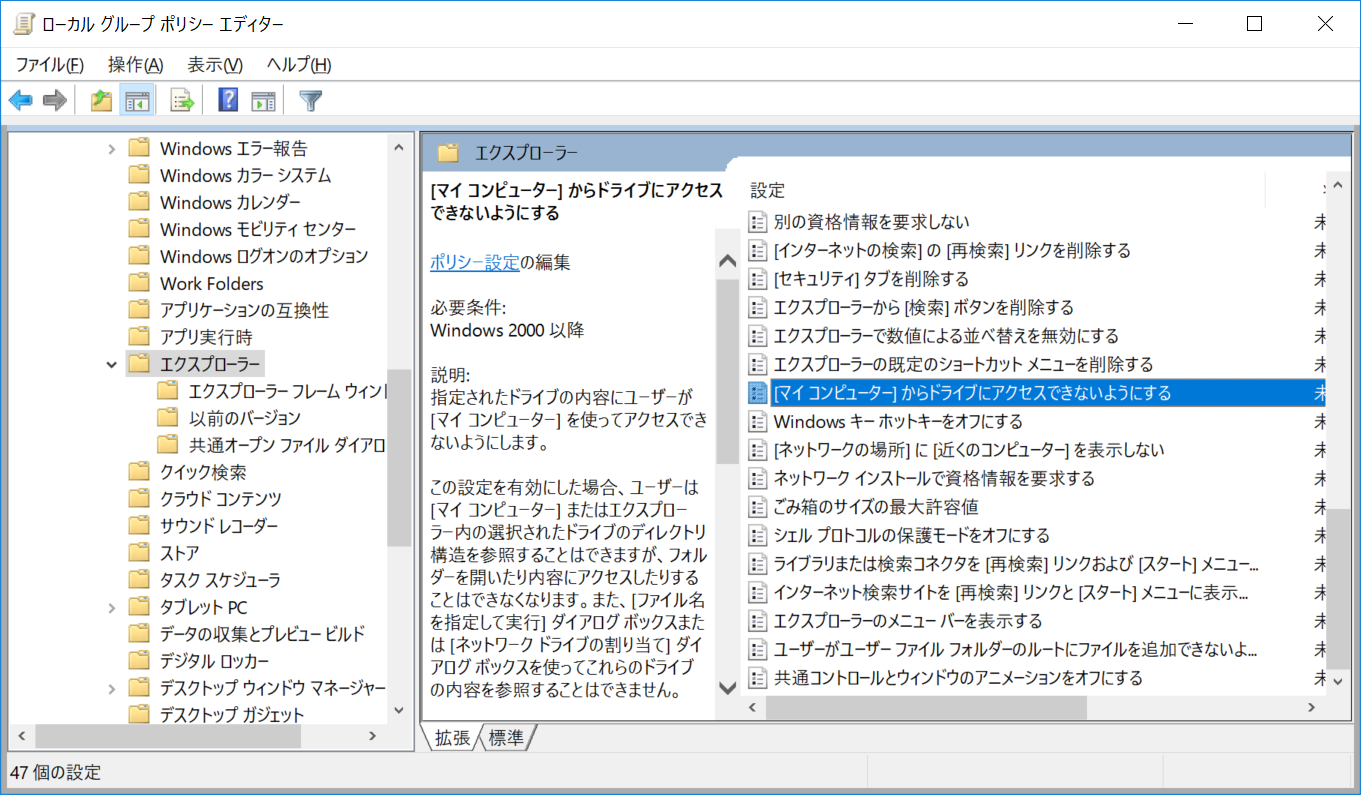1361x795 pixels.
Task: Select データの収集とプレビュー ビルド in tree
Action: [262, 634]
